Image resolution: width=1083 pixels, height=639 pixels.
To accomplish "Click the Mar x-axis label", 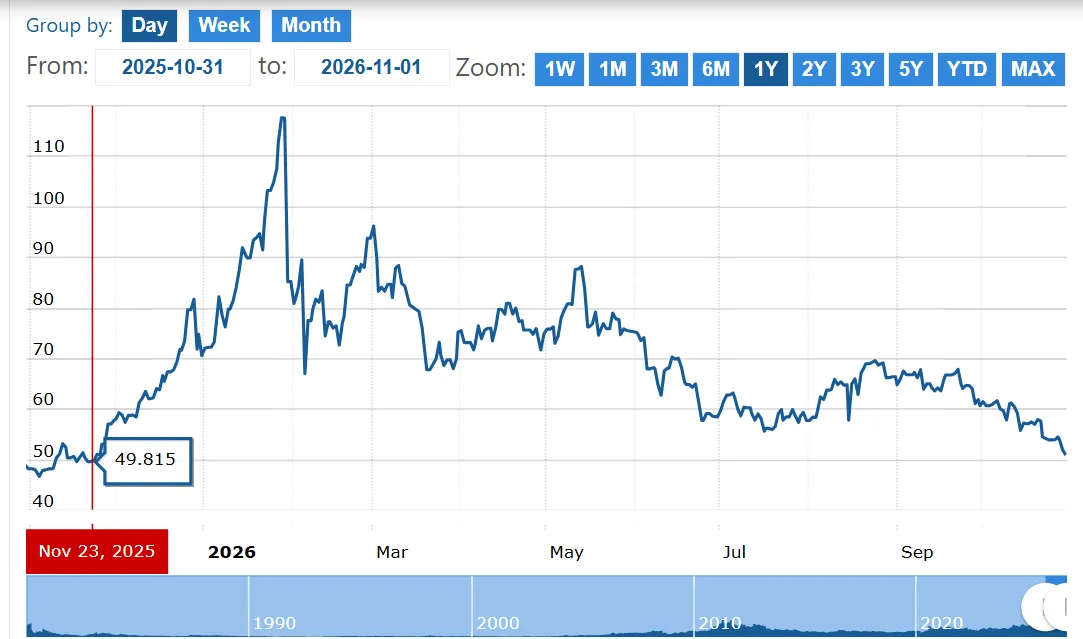I will click(x=392, y=552).
